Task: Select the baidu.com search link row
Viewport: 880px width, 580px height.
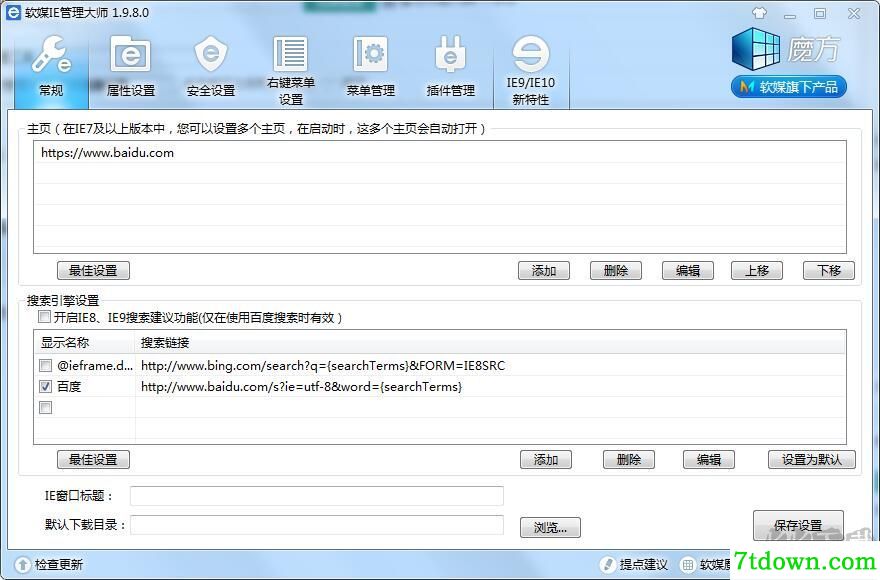Action: pos(440,386)
